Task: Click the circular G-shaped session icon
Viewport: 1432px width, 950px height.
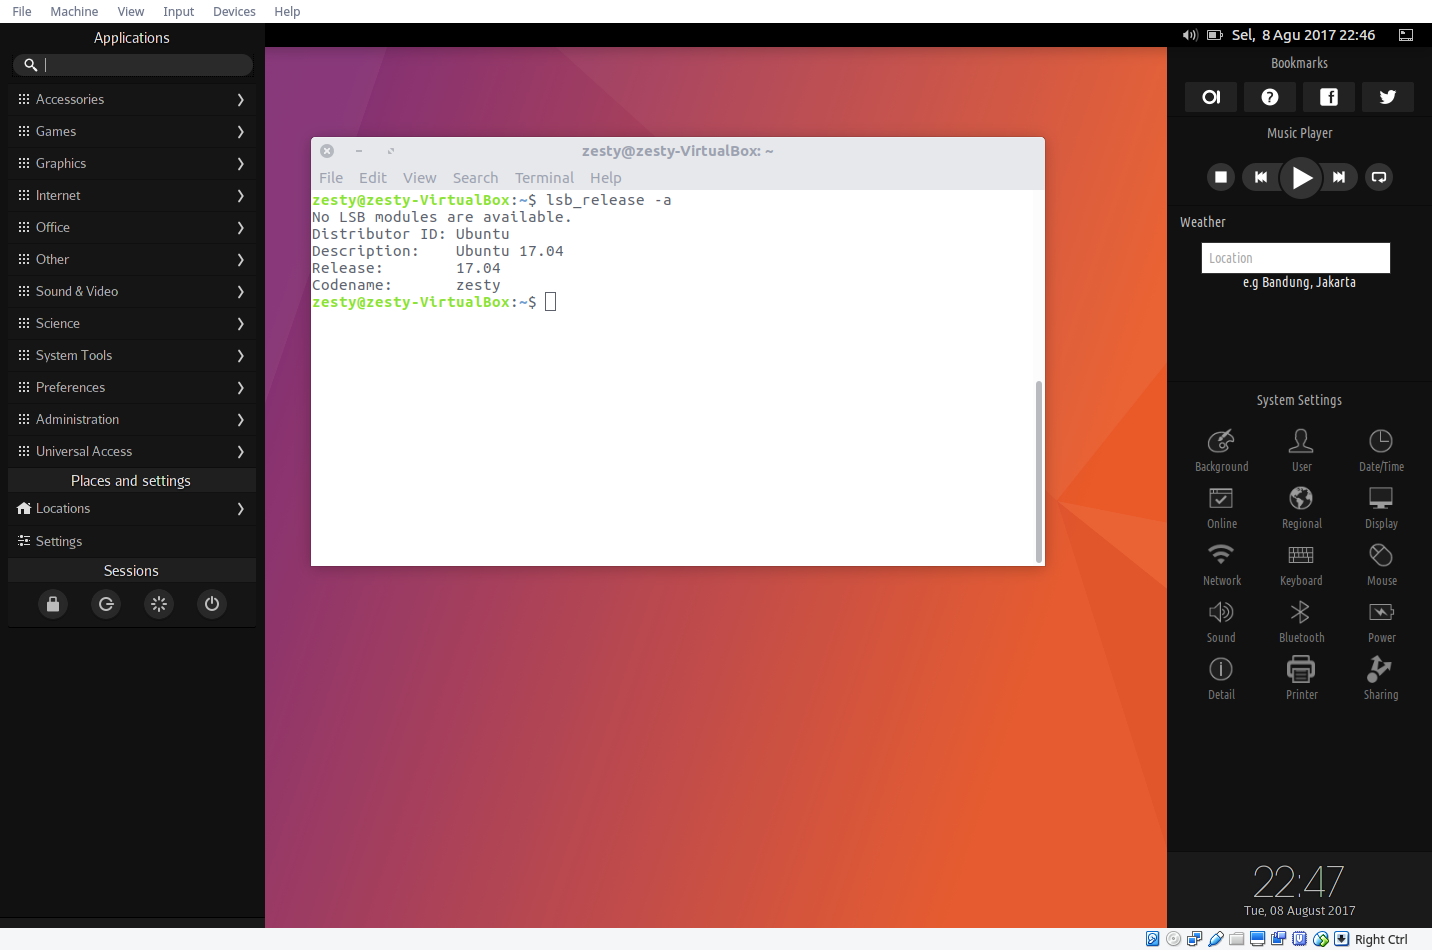Action: pyautogui.click(x=106, y=604)
